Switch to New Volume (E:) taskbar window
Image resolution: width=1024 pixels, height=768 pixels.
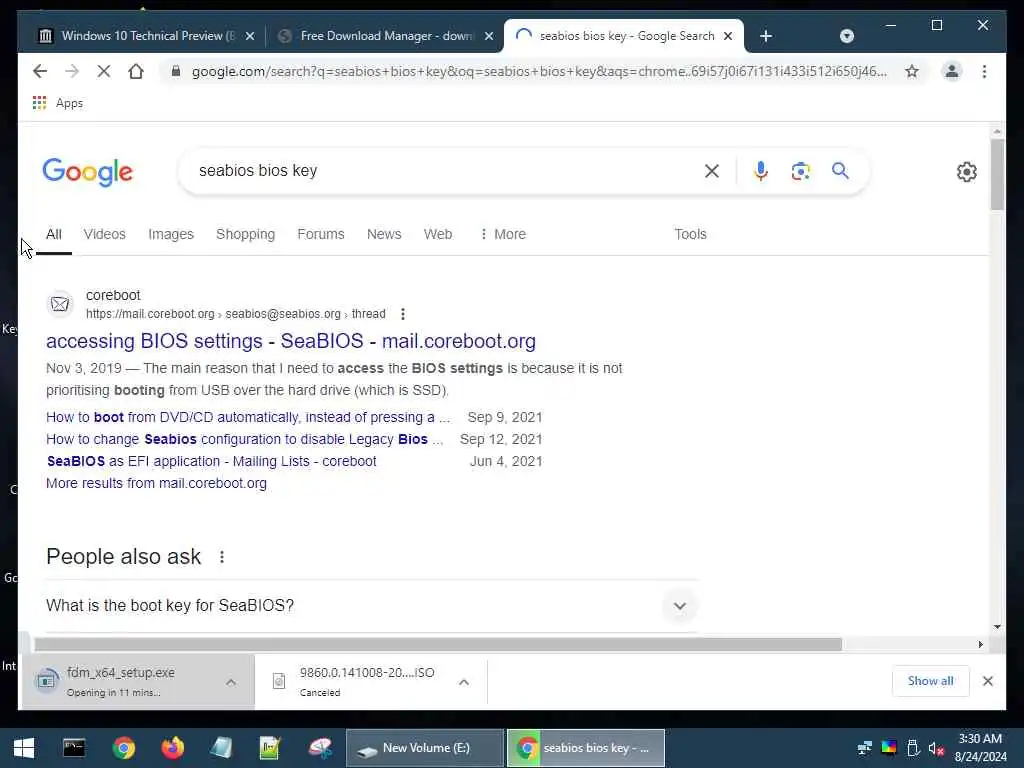click(424, 748)
